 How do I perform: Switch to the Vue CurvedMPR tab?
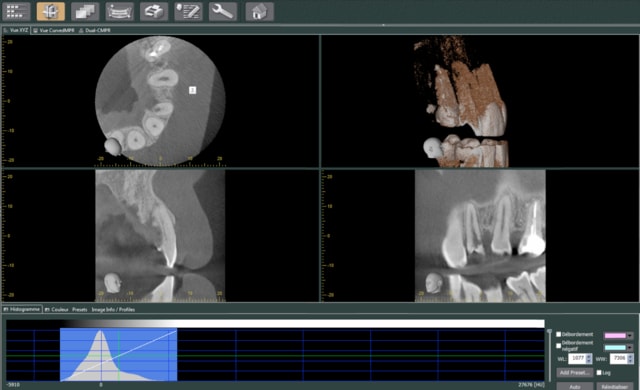54,30
